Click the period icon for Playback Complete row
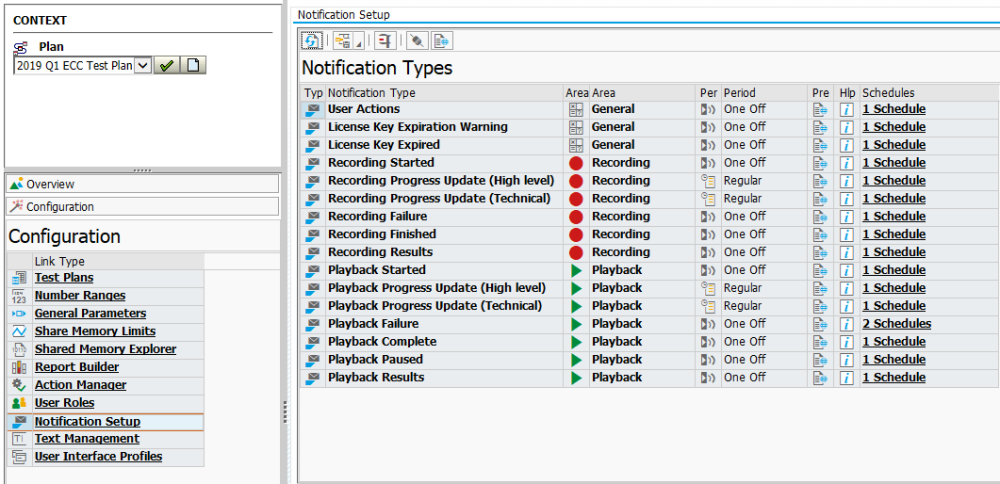This screenshot has width=1000, height=484. click(x=709, y=342)
